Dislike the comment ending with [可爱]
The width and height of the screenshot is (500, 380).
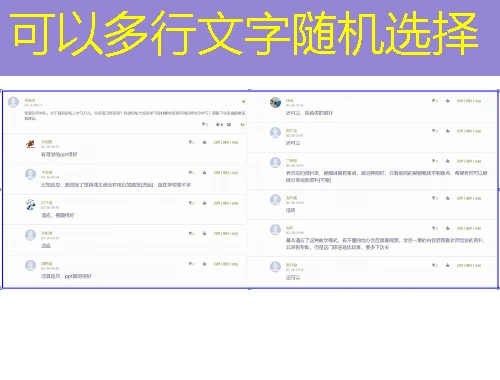(x=435, y=161)
